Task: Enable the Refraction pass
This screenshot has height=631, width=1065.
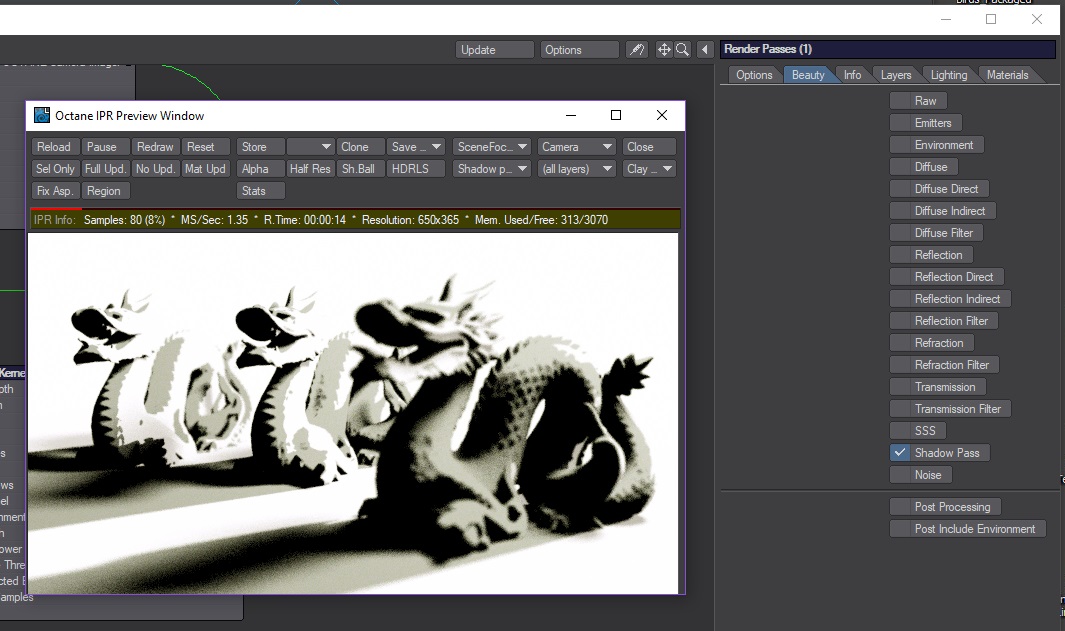Action: 900,343
